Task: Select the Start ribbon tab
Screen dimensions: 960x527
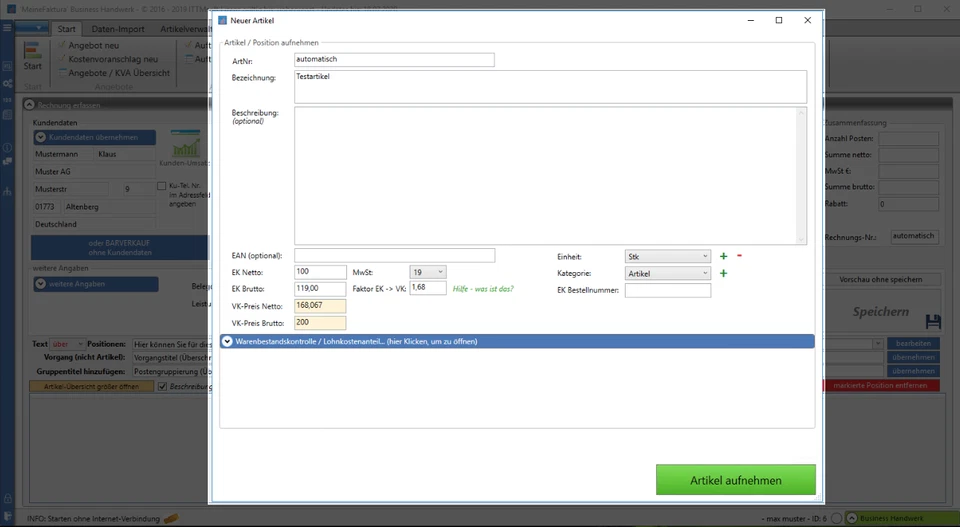Action: [67, 29]
